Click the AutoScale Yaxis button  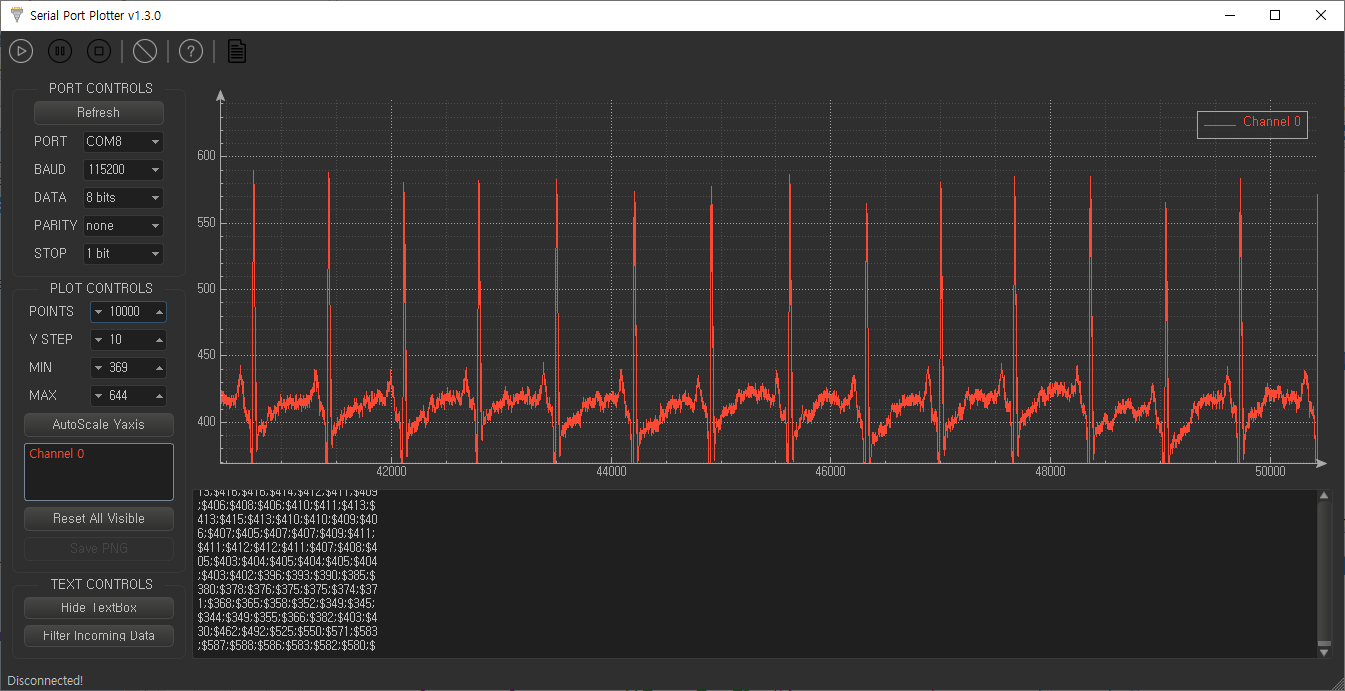coord(98,424)
